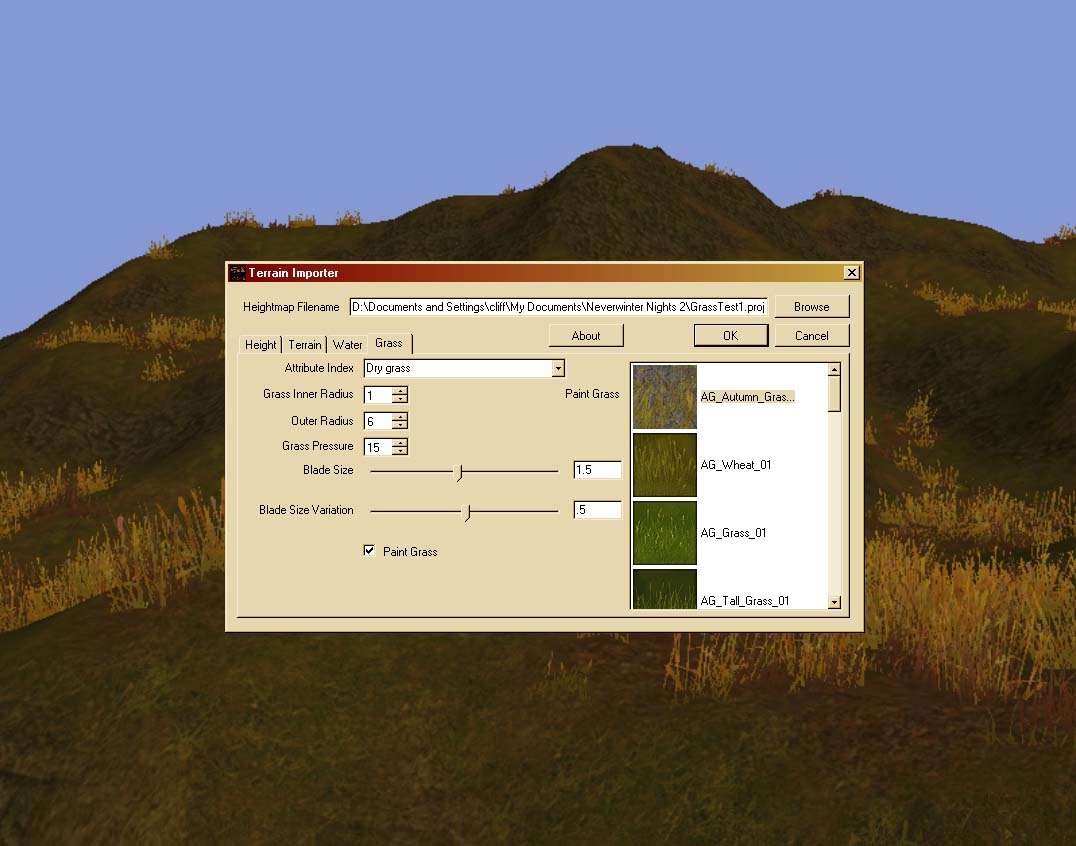Select the AG_Autumn_Grass texture thumbnail
This screenshot has height=846, width=1076.
click(x=664, y=397)
